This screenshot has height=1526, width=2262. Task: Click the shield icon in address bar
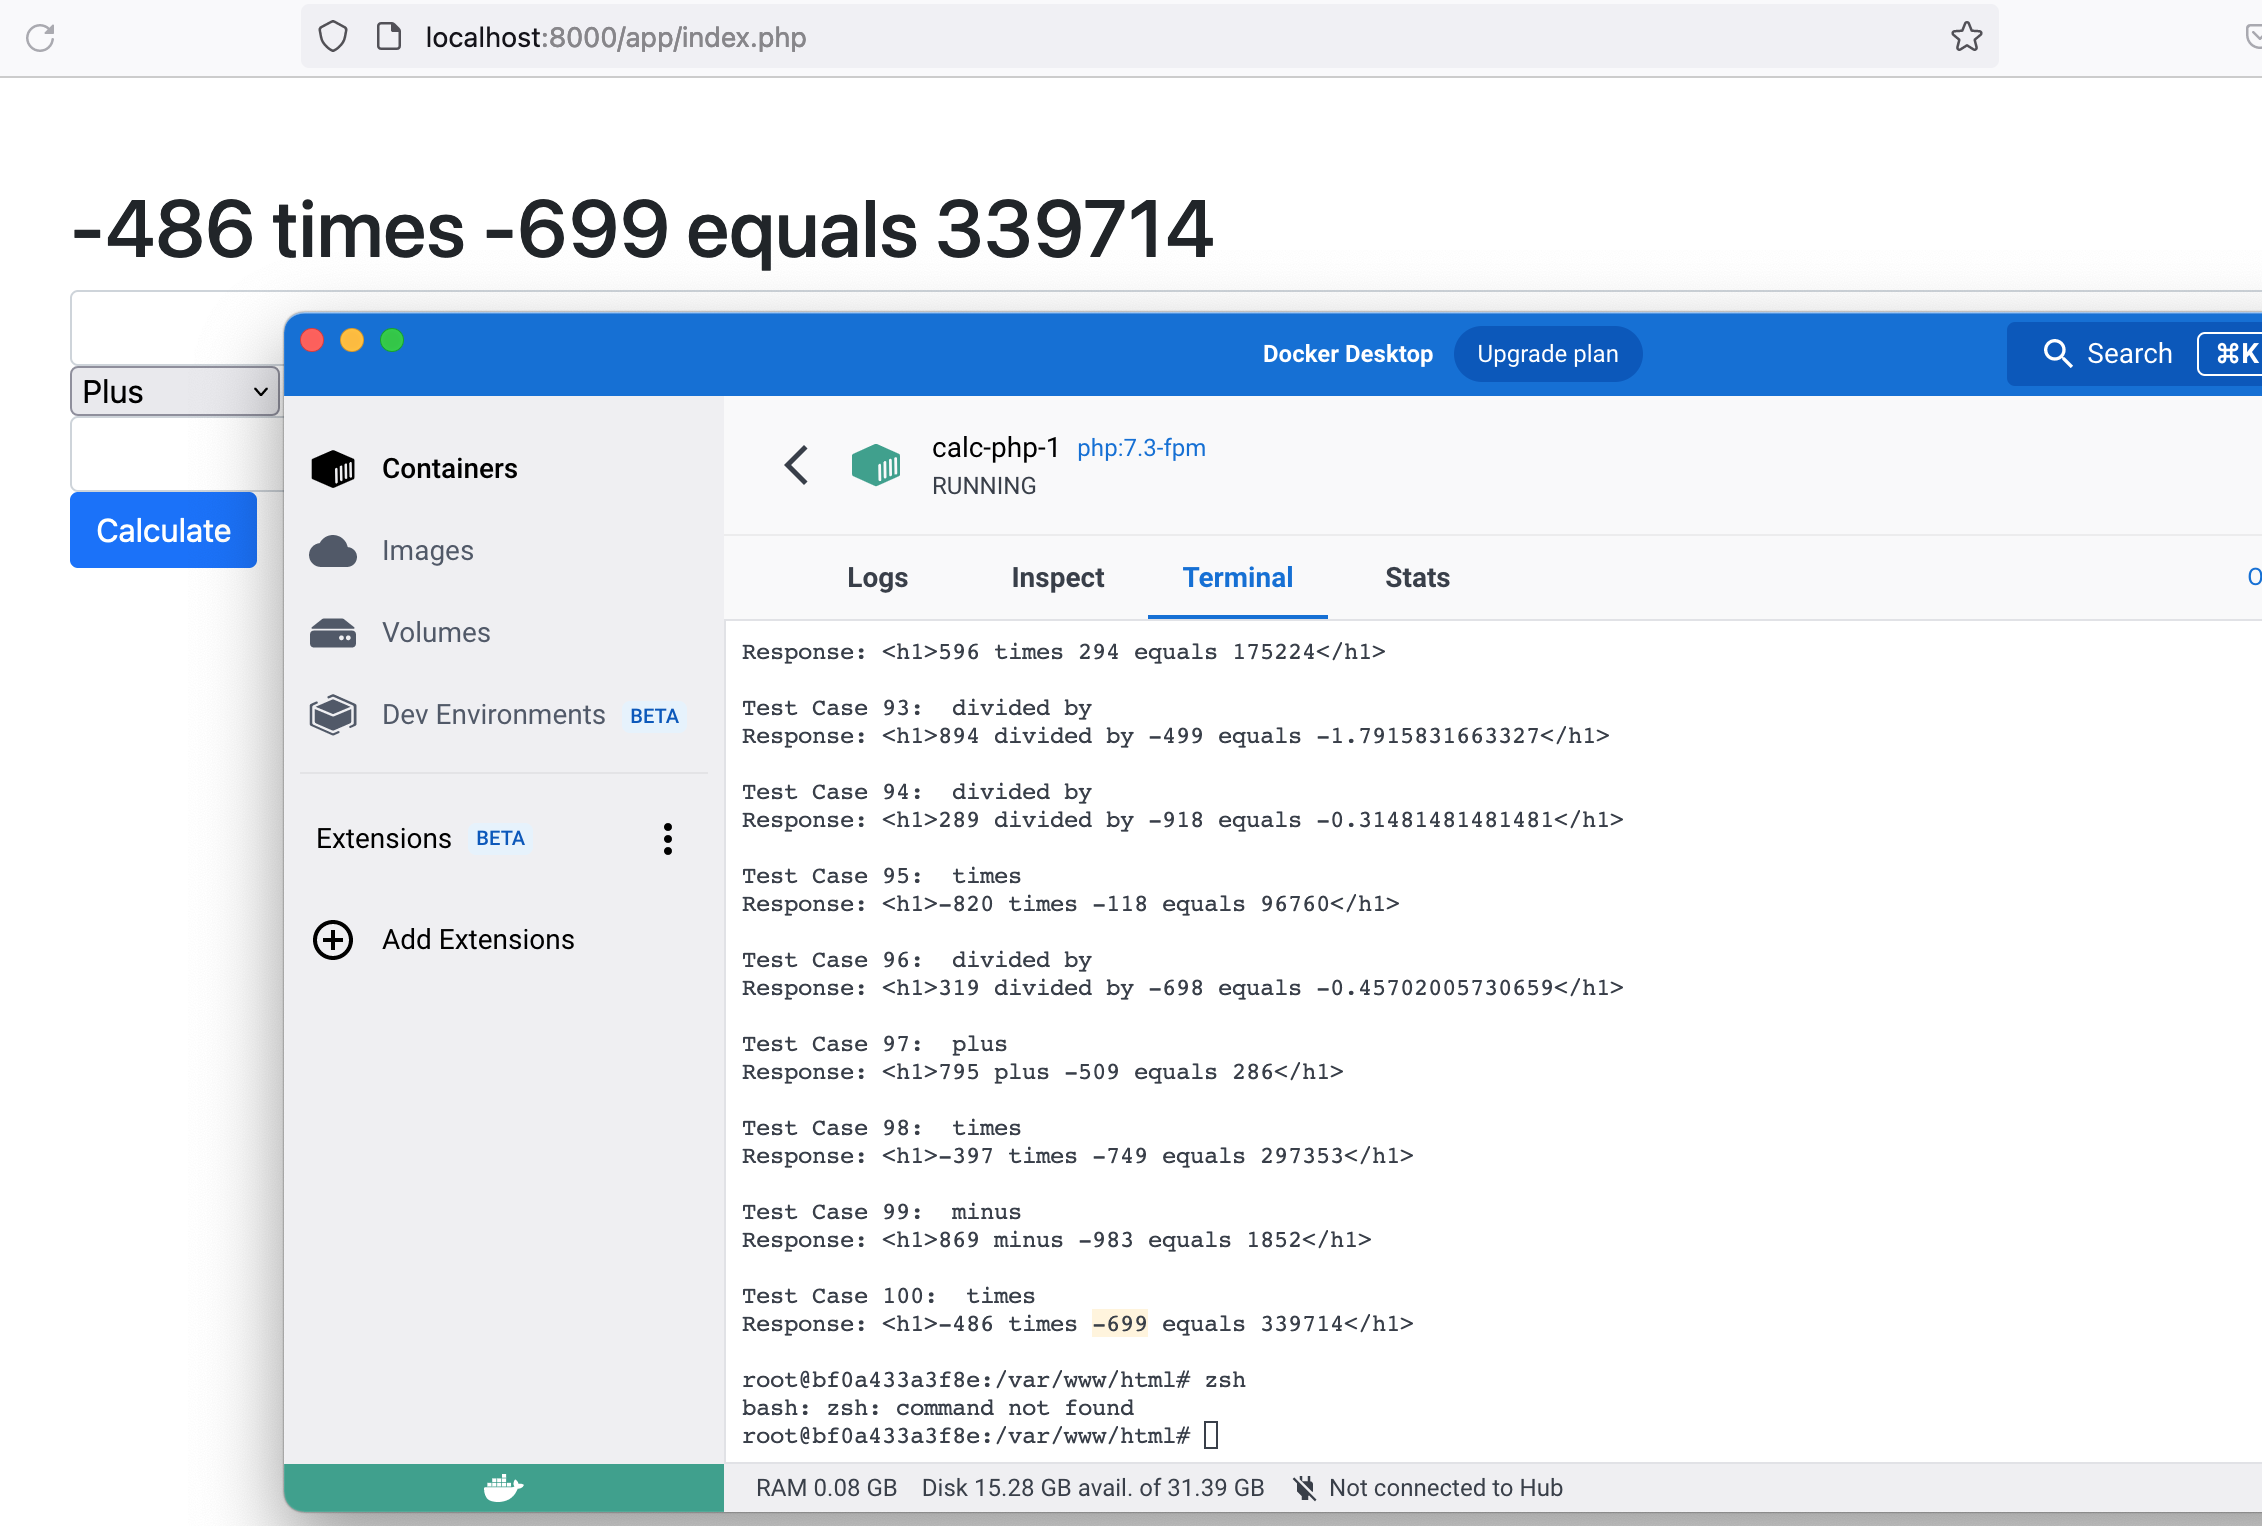(333, 37)
